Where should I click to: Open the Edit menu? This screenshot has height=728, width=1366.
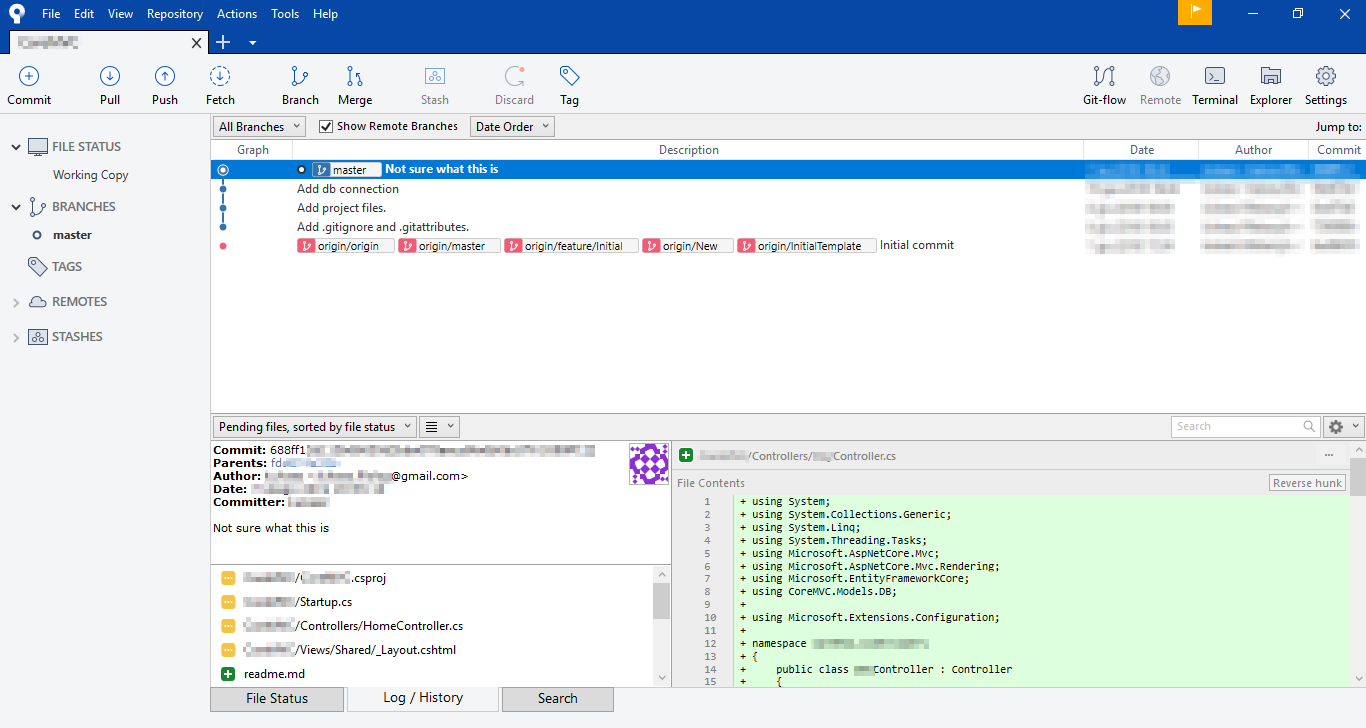coord(84,14)
